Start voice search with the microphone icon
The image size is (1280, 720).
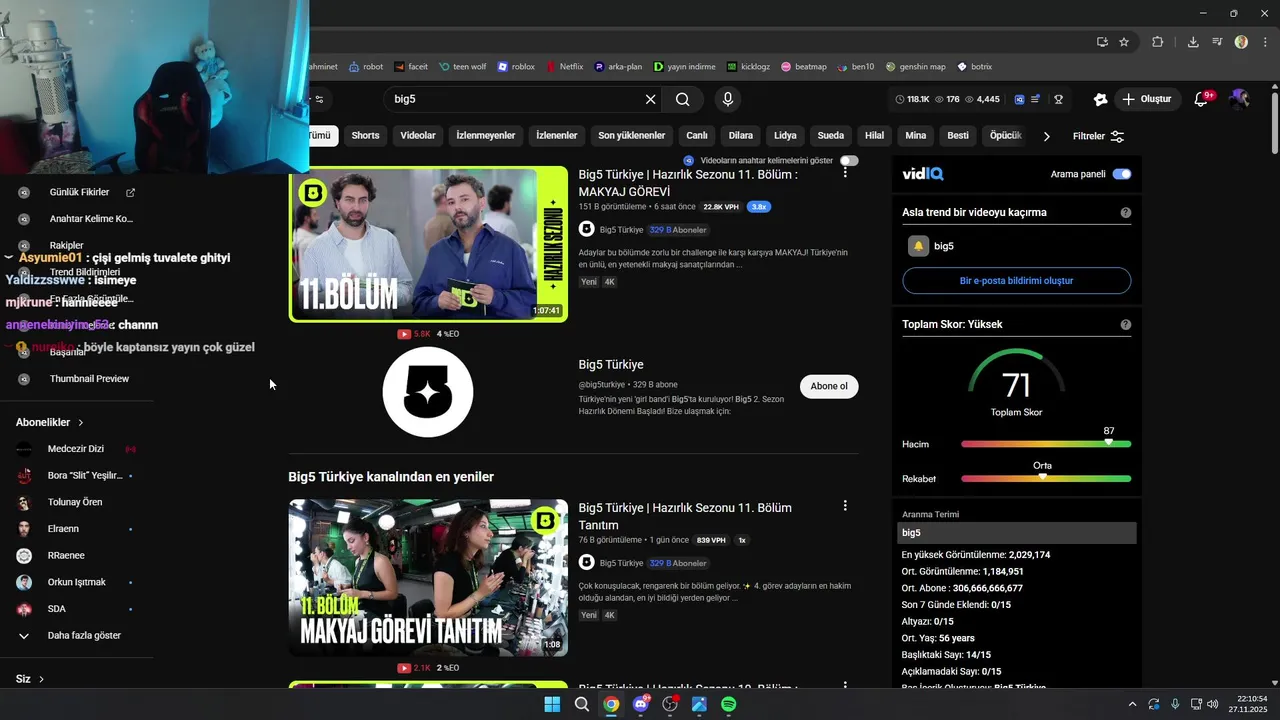click(728, 99)
